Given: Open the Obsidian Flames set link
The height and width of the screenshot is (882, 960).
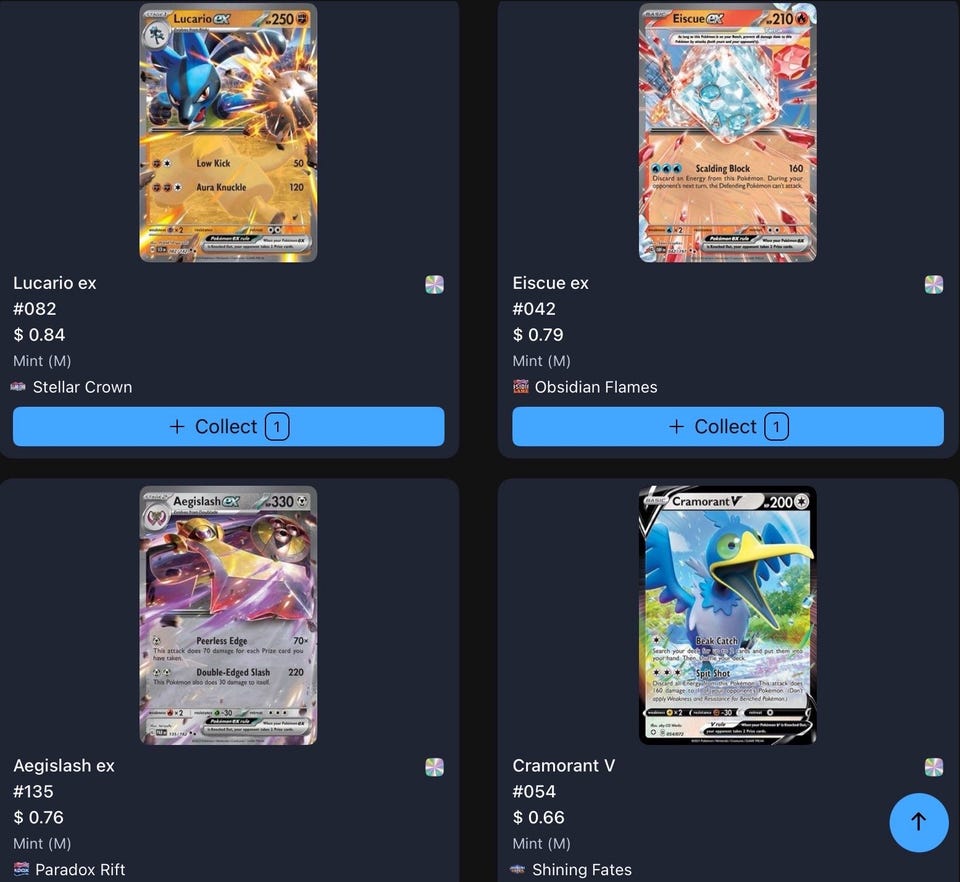Looking at the screenshot, I should point(596,387).
